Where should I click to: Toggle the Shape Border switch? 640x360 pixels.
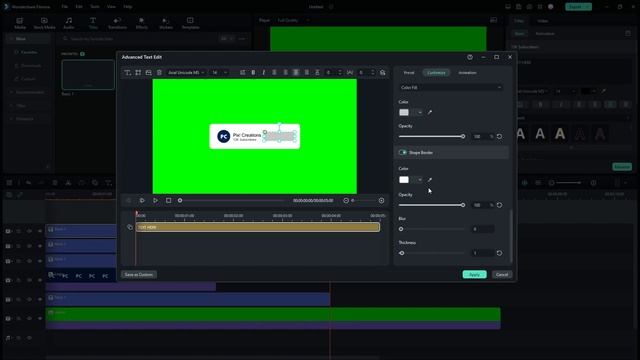pos(402,152)
